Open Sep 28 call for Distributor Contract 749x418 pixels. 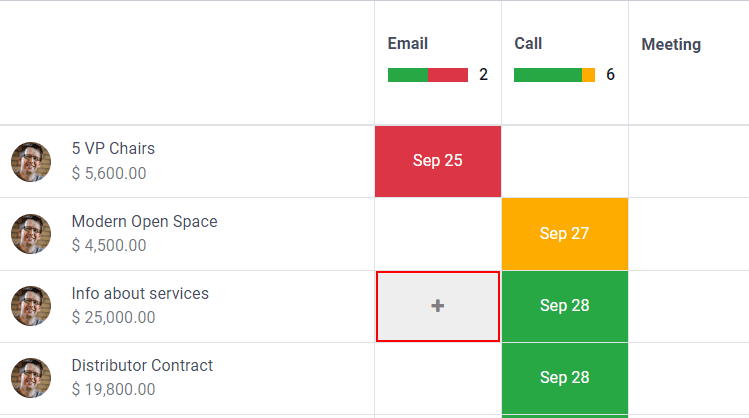[565, 378]
